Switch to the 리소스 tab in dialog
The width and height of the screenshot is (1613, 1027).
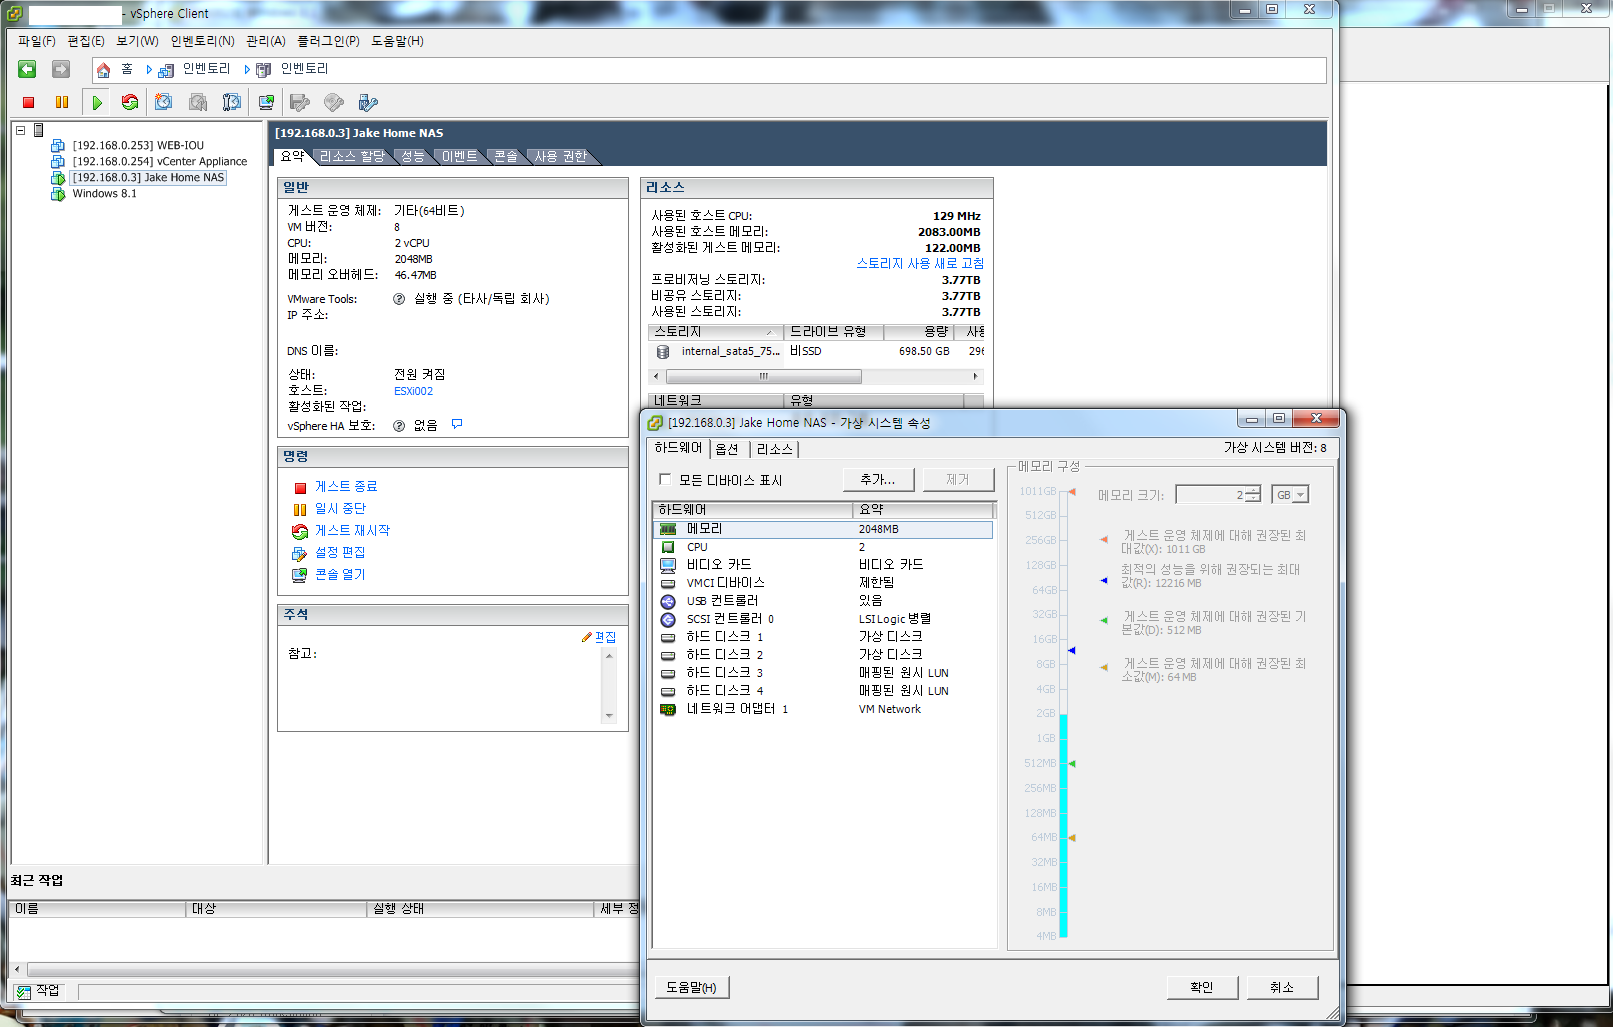[774, 449]
